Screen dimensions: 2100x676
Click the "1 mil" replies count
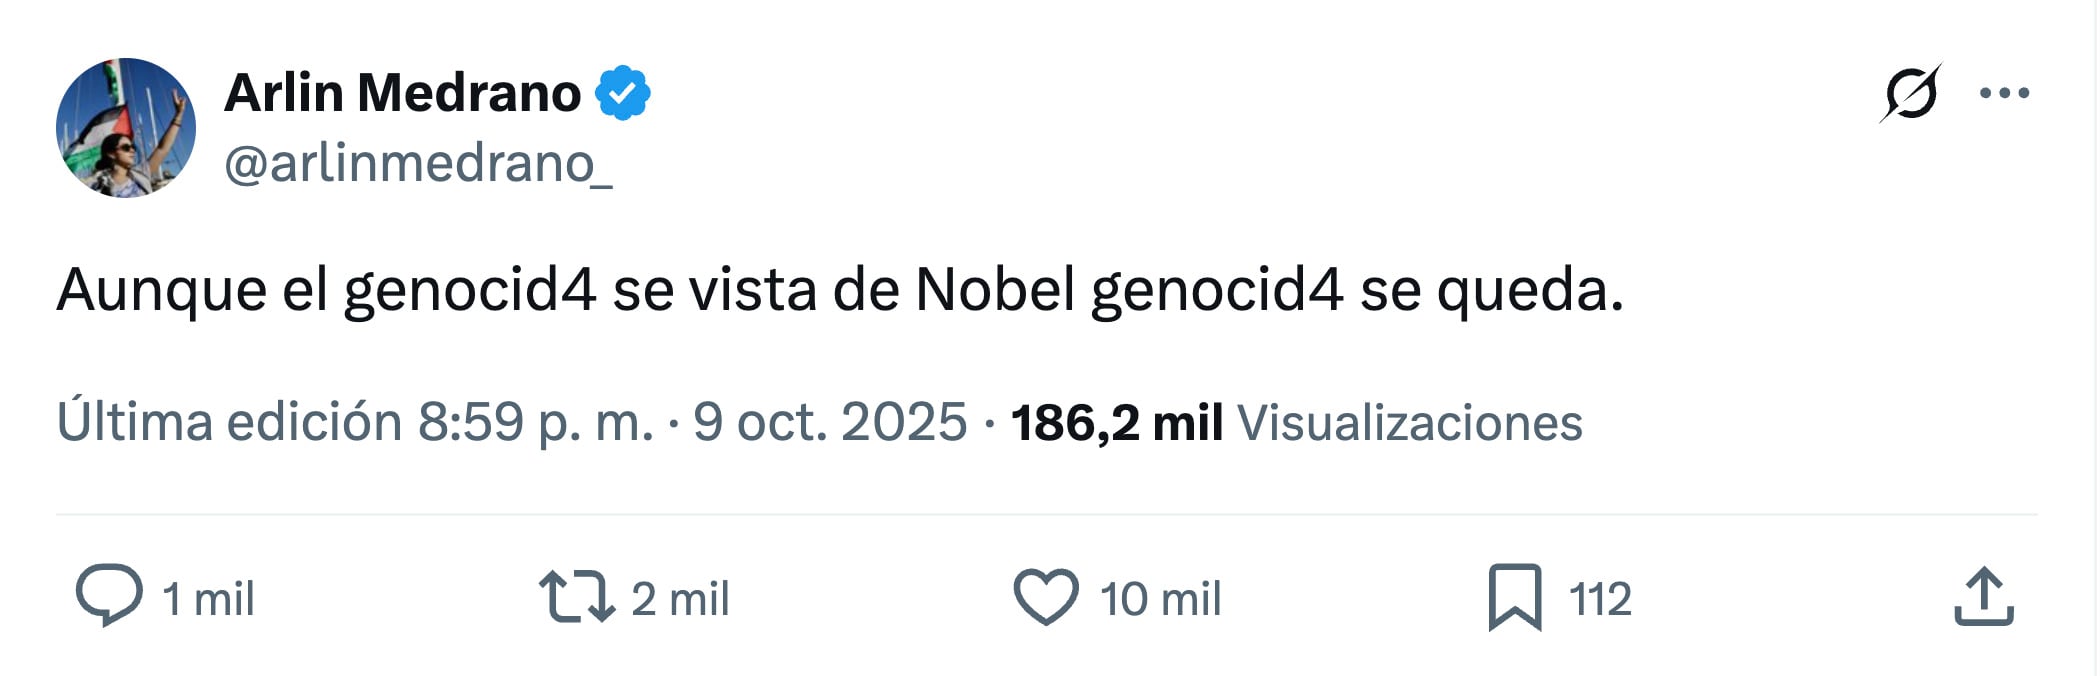click(208, 599)
